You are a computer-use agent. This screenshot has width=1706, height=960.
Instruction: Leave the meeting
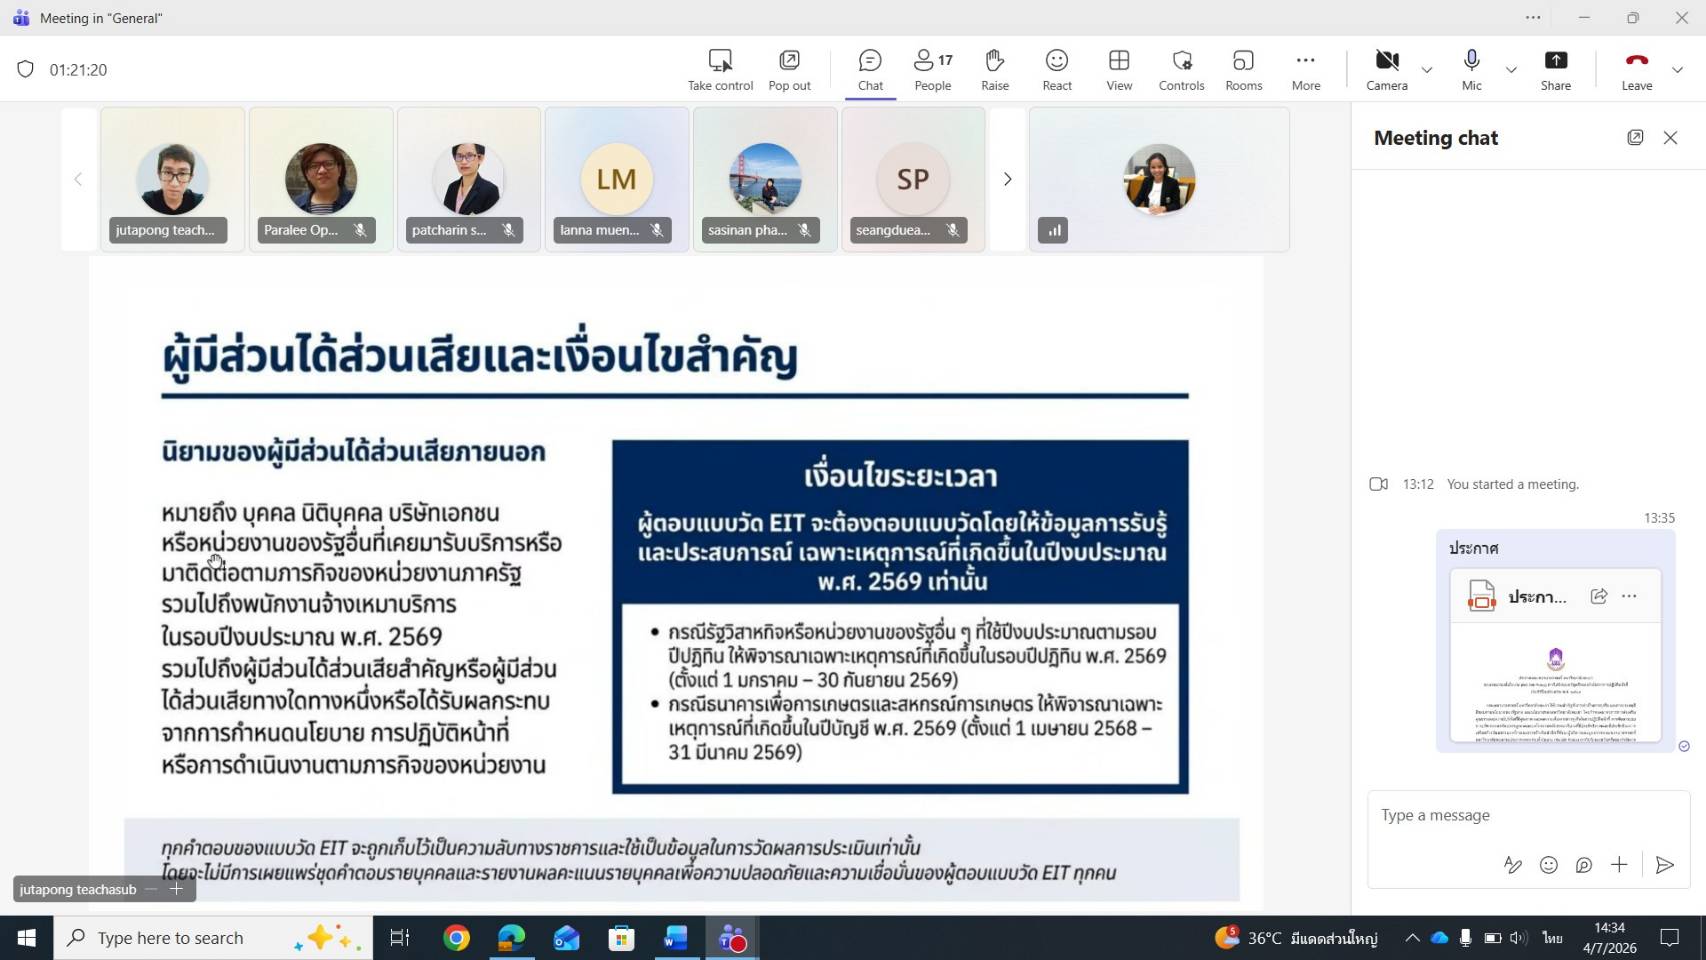tap(1636, 70)
